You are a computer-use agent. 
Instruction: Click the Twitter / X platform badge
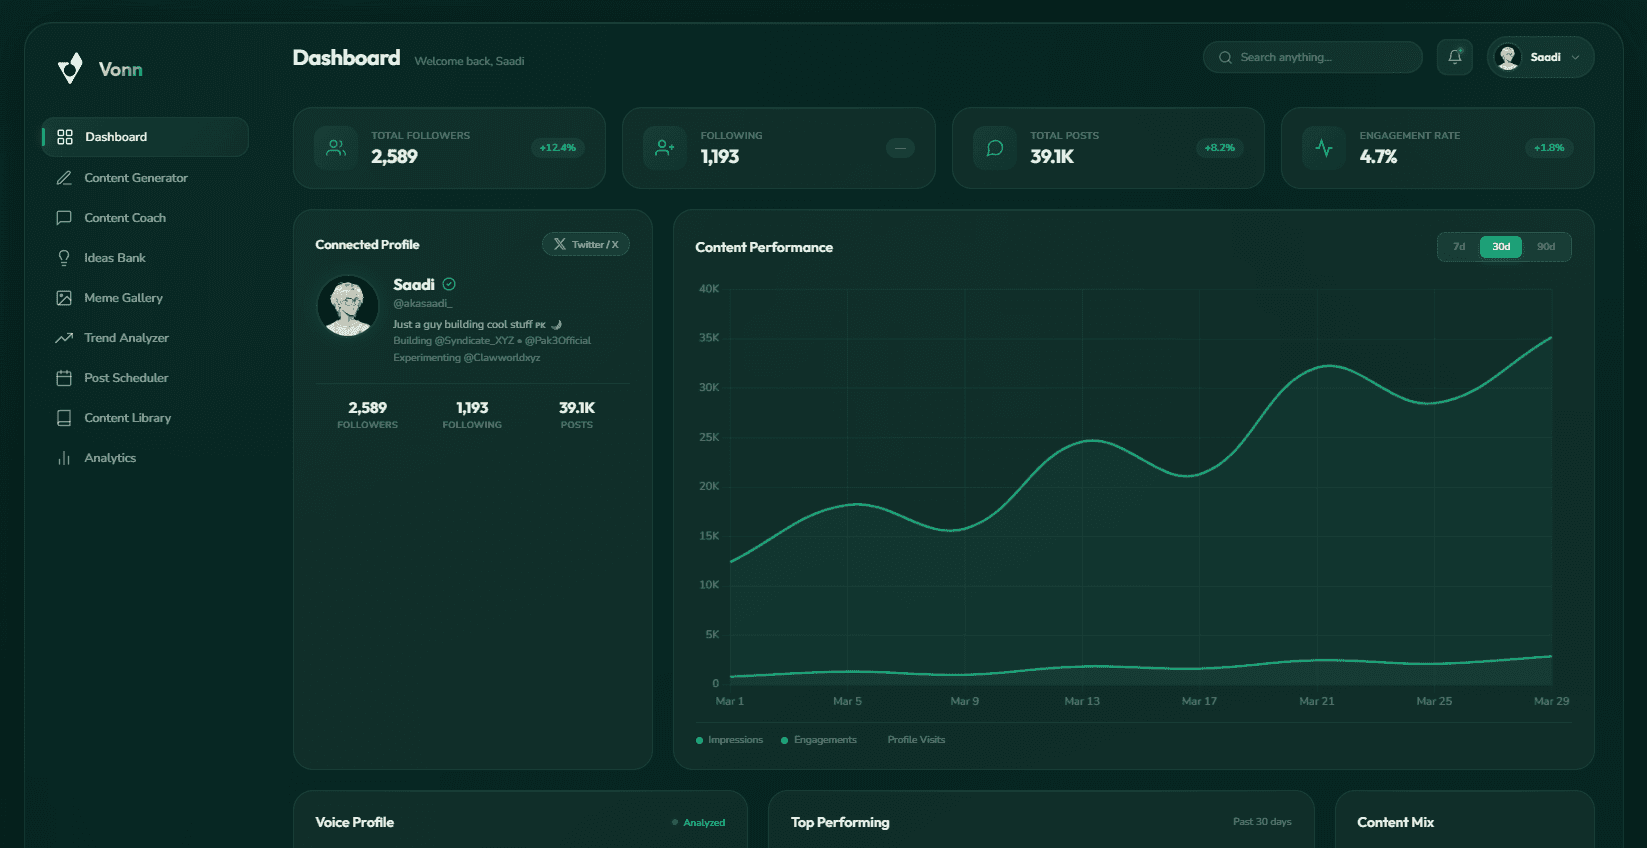(586, 244)
